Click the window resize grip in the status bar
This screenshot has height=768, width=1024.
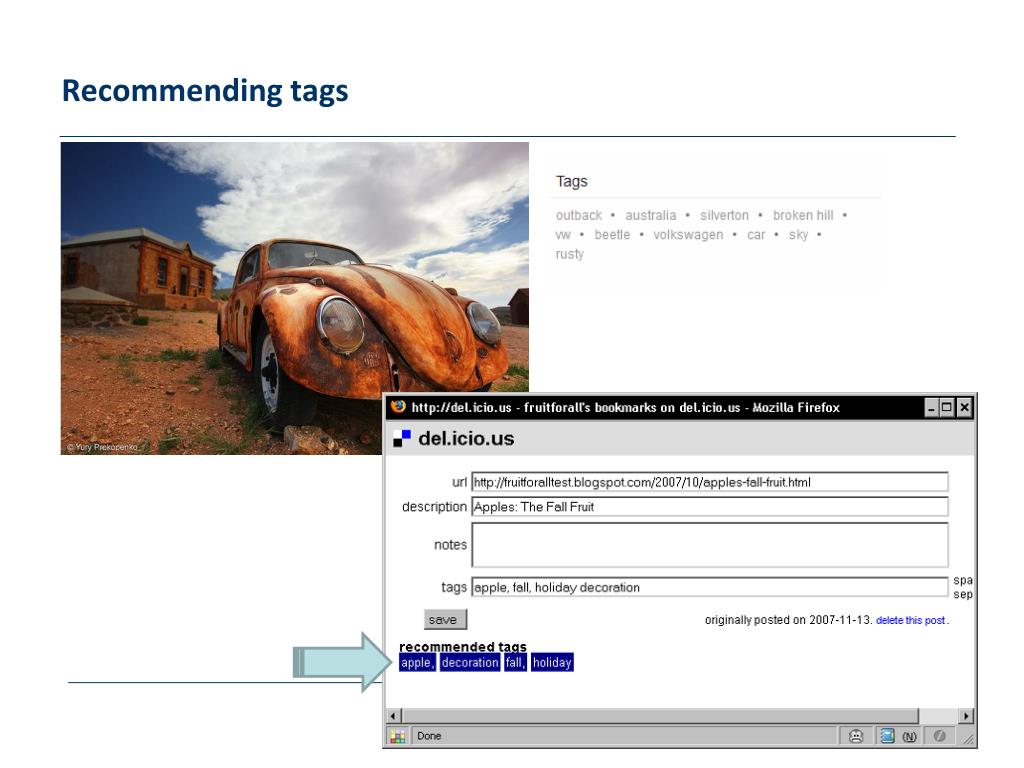point(968,739)
